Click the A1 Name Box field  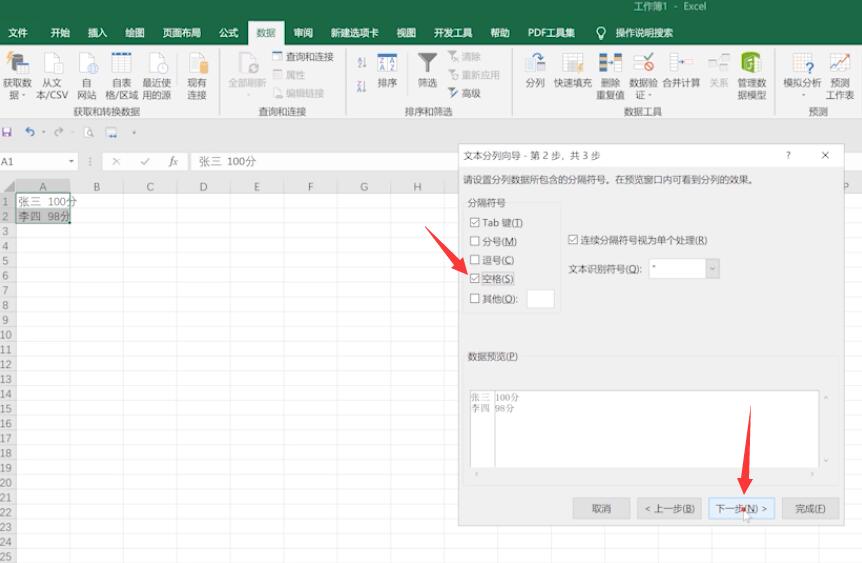tap(33, 161)
